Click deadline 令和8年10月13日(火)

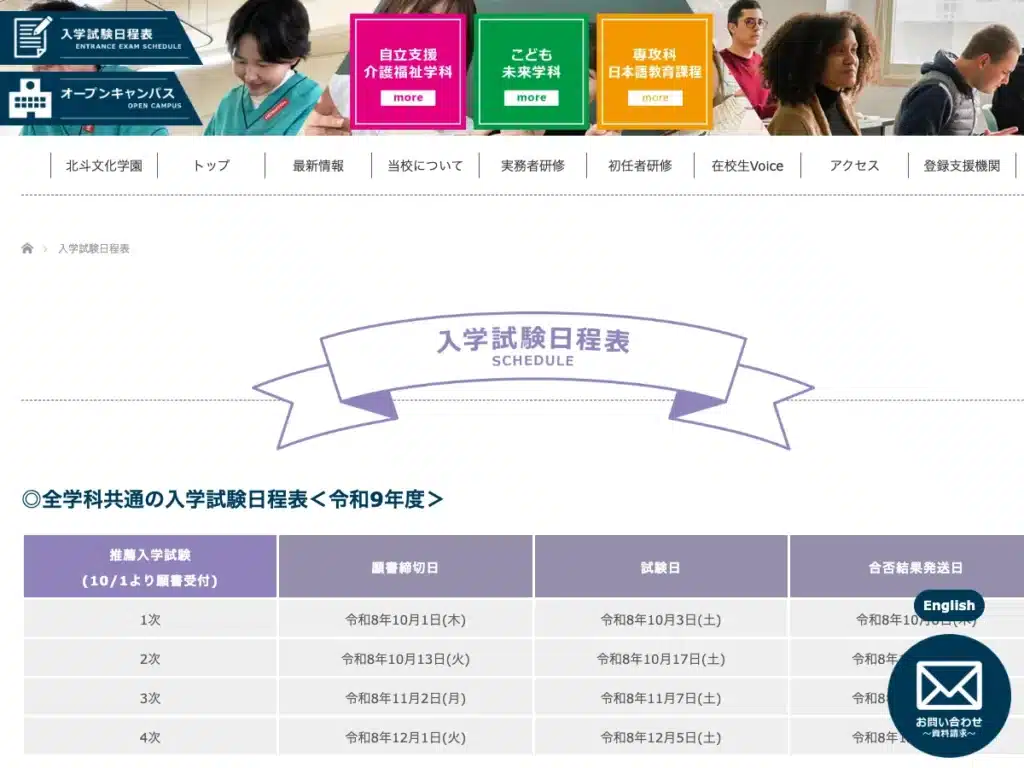tap(406, 659)
